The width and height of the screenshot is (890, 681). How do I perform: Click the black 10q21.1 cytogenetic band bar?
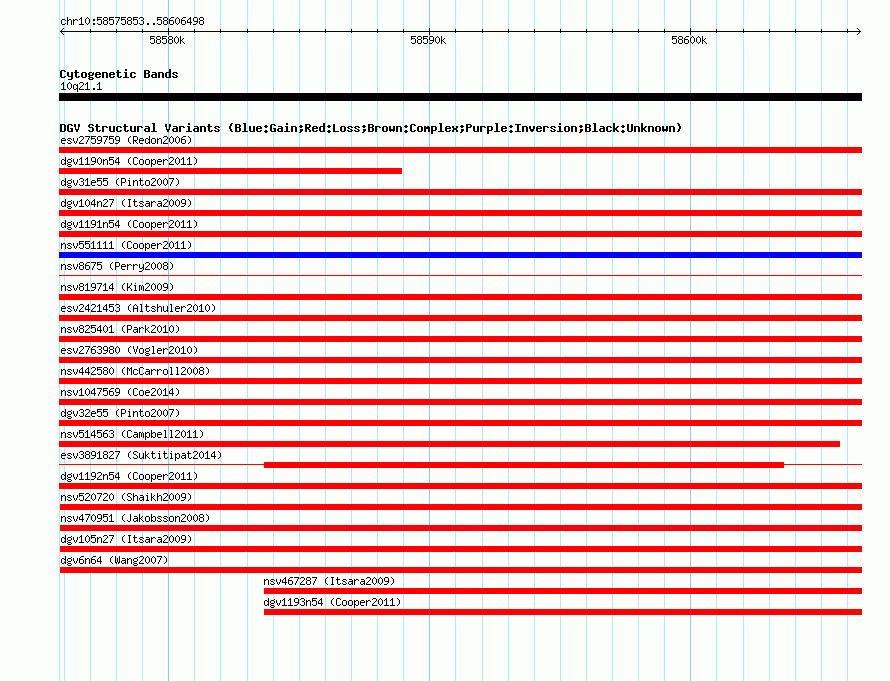(x=460, y=97)
